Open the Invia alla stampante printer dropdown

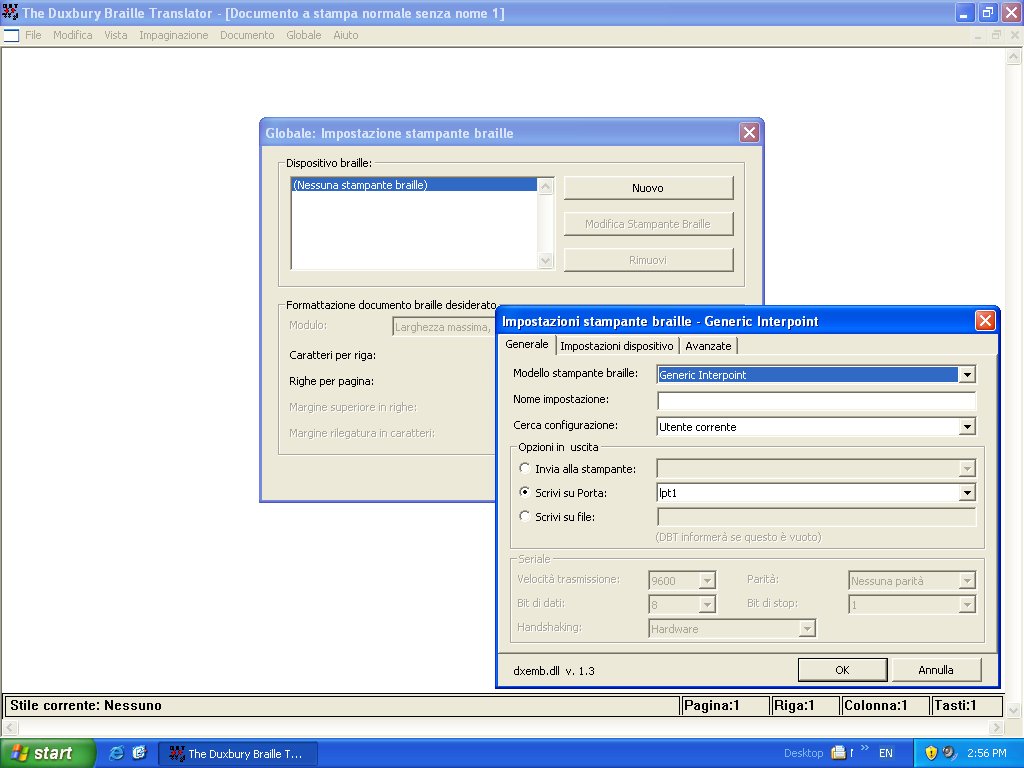(x=967, y=469)
